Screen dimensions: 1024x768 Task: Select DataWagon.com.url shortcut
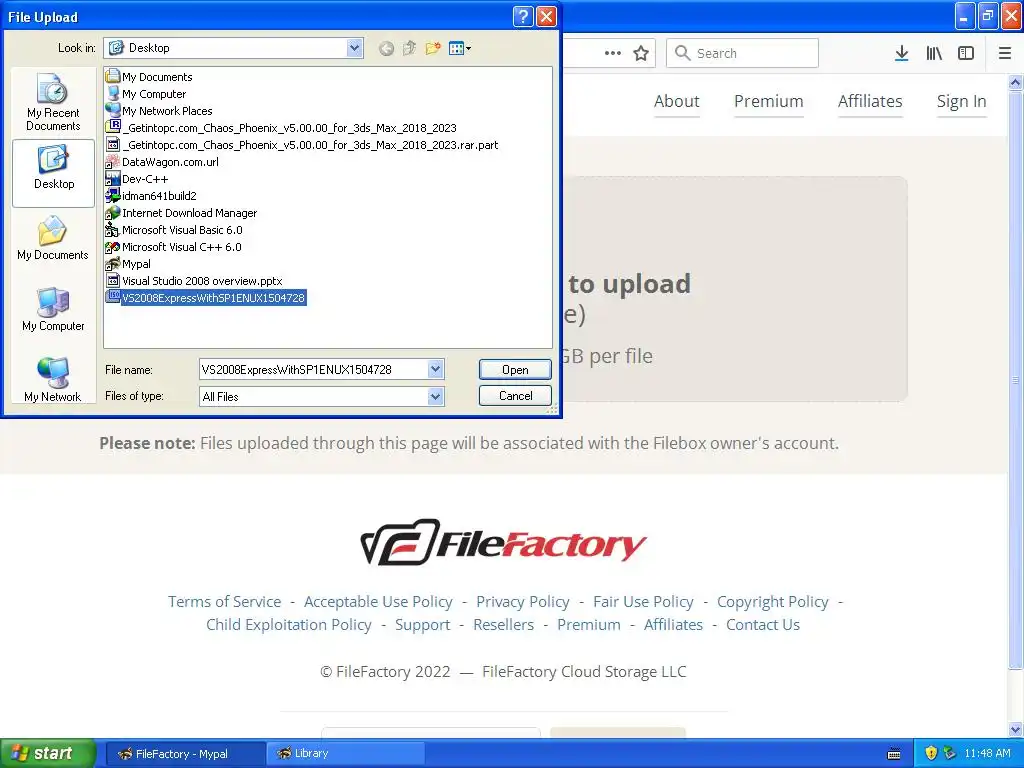(162, 162)
